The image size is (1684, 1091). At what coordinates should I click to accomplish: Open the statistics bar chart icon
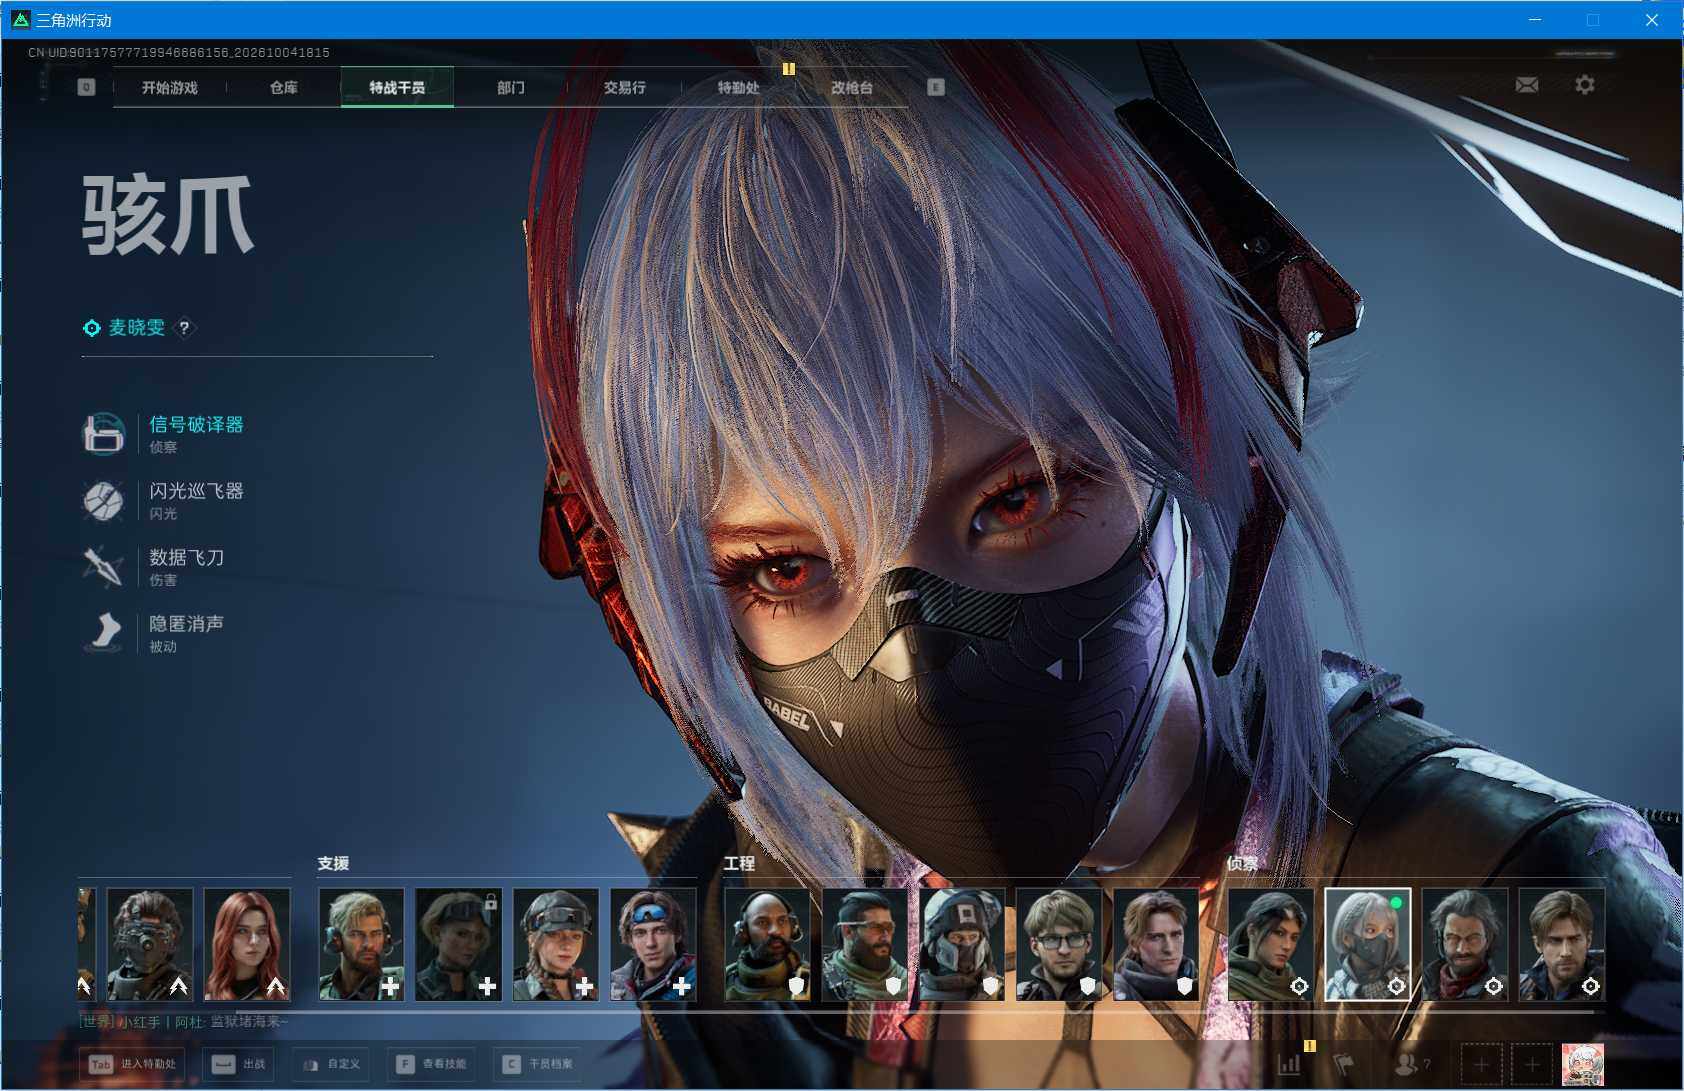point(1289,1064)
